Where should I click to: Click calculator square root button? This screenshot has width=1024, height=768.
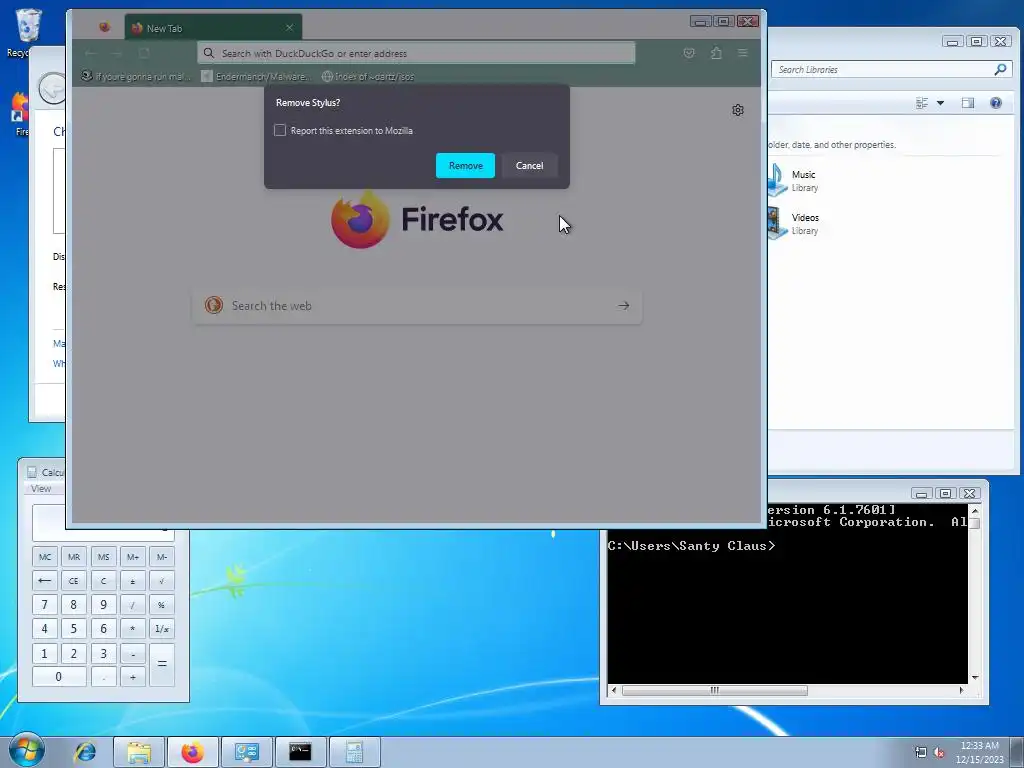[162, 581]
